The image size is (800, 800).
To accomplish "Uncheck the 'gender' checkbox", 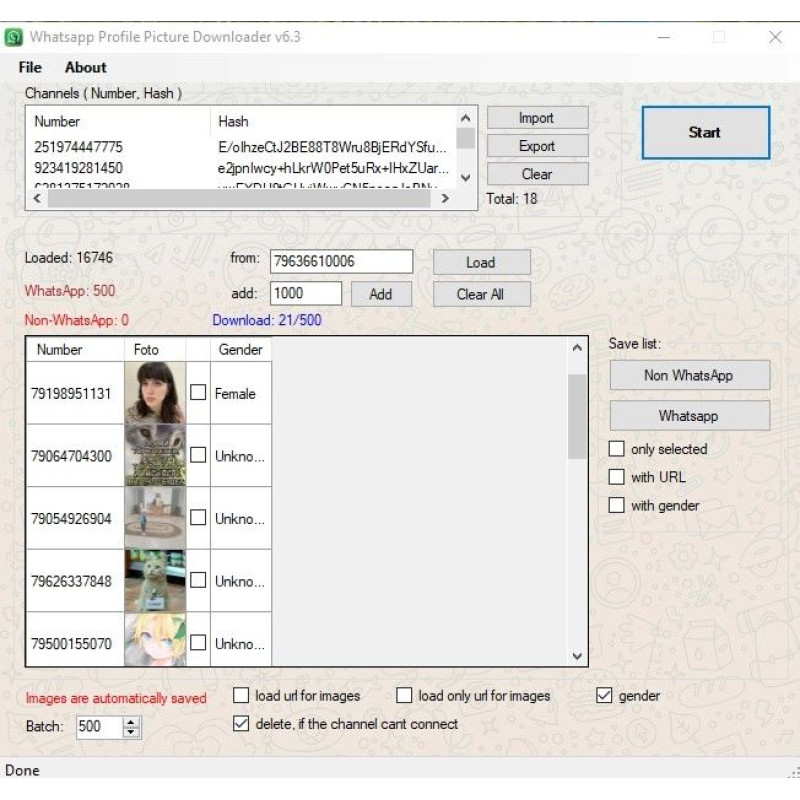I will point(604,696).
